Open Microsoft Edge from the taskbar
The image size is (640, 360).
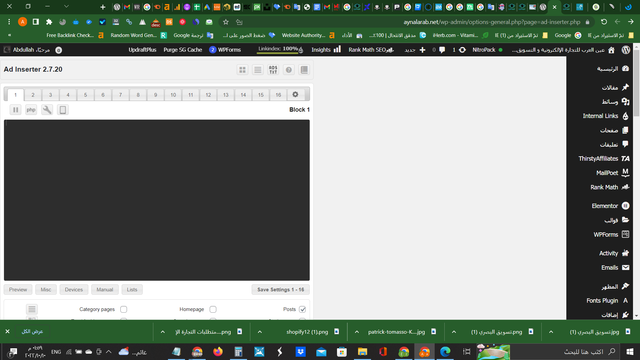click(445, 352)
